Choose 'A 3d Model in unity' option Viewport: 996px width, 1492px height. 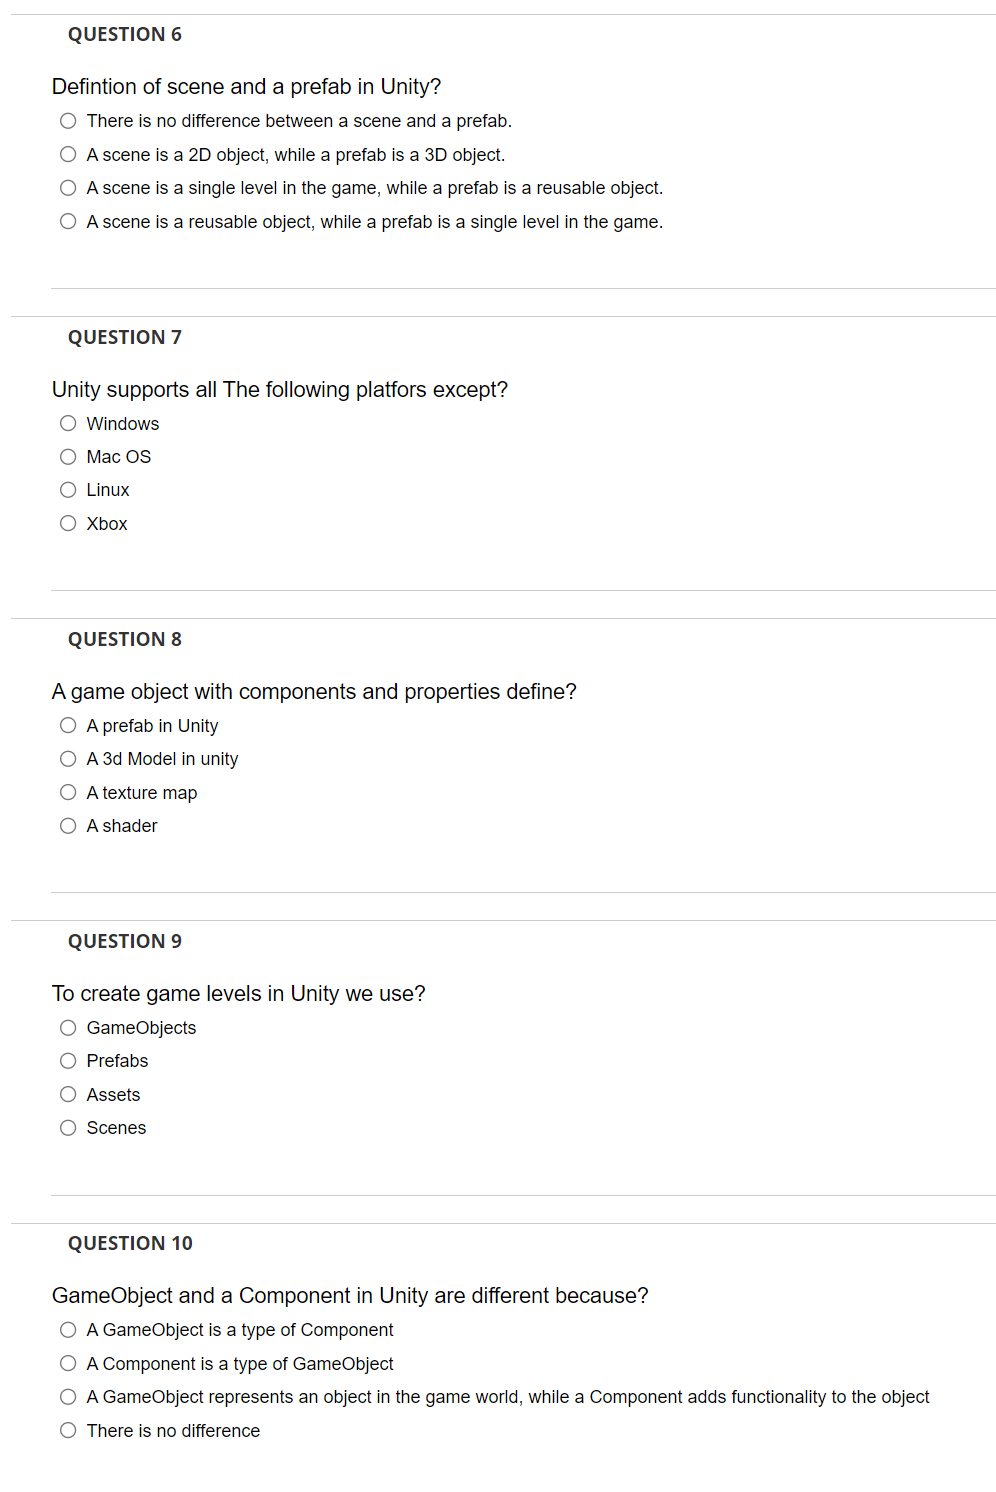(68, 758)
